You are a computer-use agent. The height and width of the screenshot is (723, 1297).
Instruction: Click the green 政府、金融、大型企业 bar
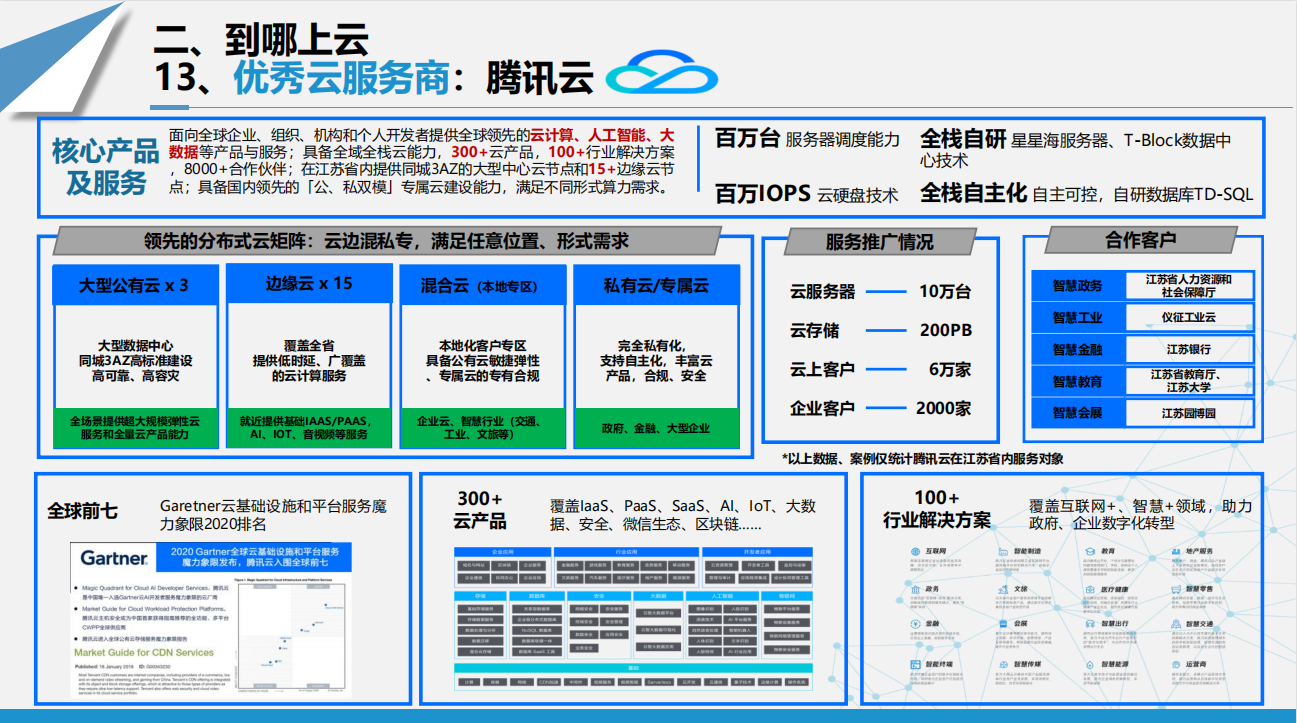656,428
